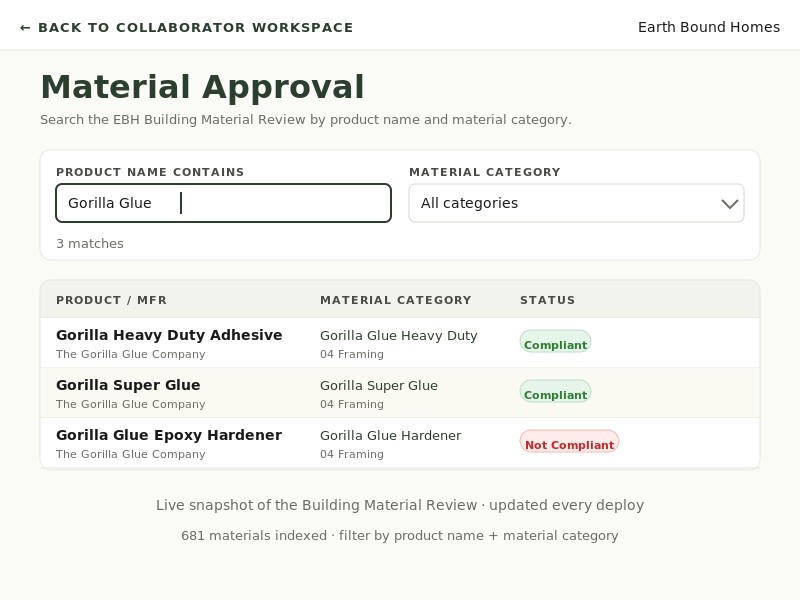Click the Compliant badge for Heavy Duty Adhesive
800x600 pixels.
pos(555,342)
